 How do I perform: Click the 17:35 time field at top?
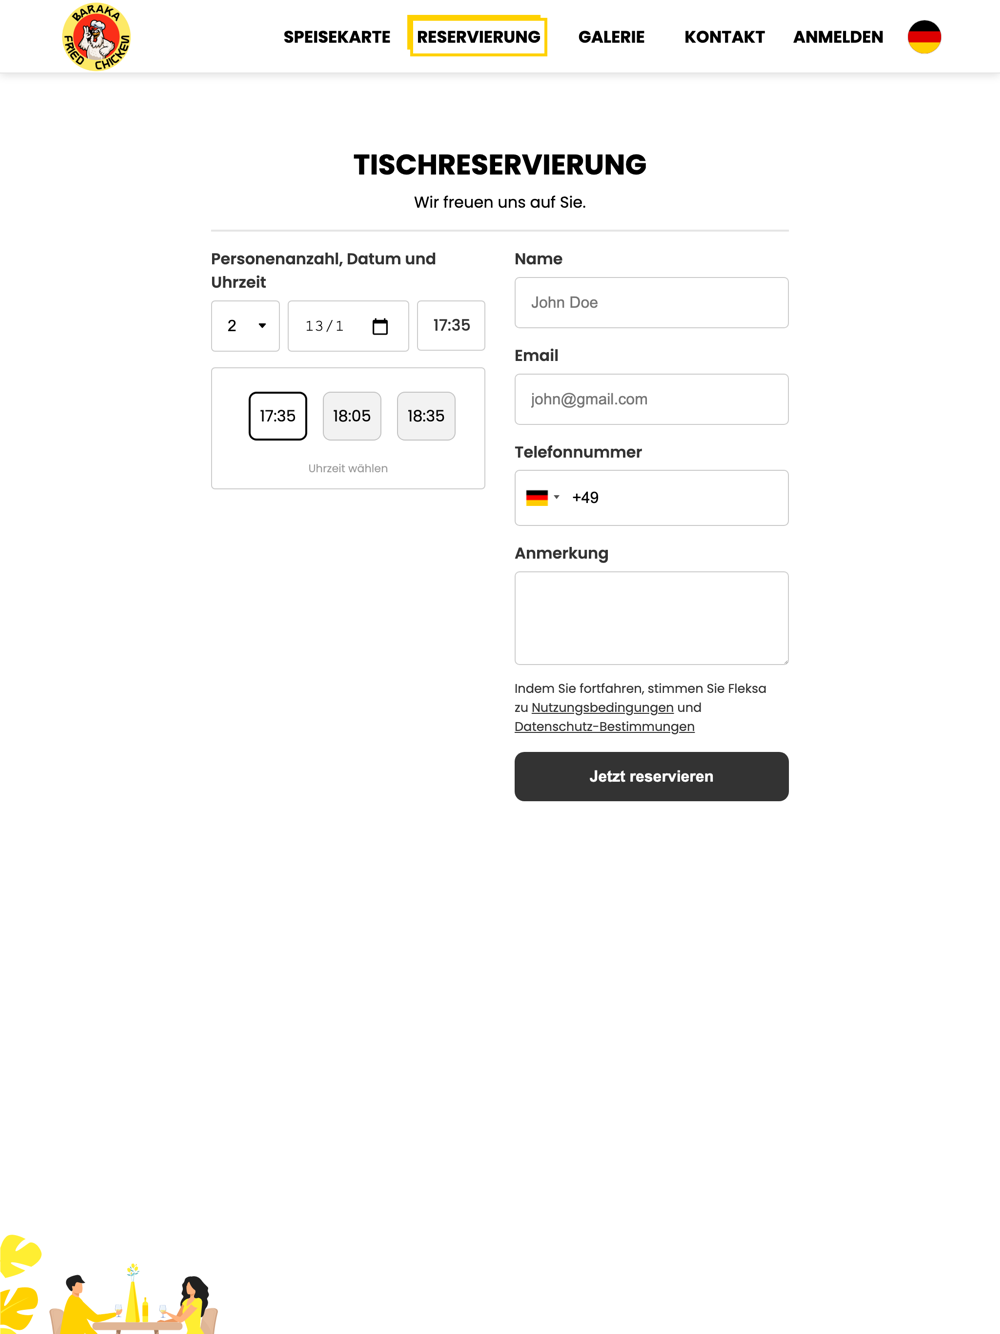[x=451, y=326]
